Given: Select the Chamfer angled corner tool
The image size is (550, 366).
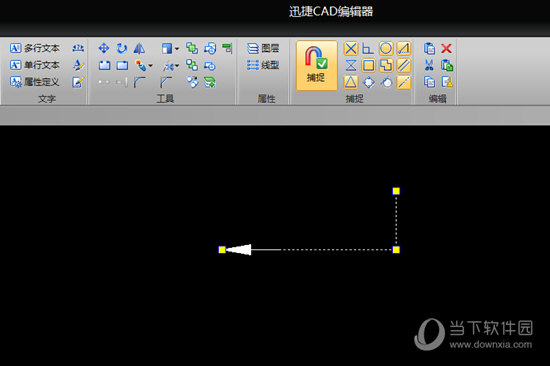Looking at the screenshot, I should tap(166, 82).
